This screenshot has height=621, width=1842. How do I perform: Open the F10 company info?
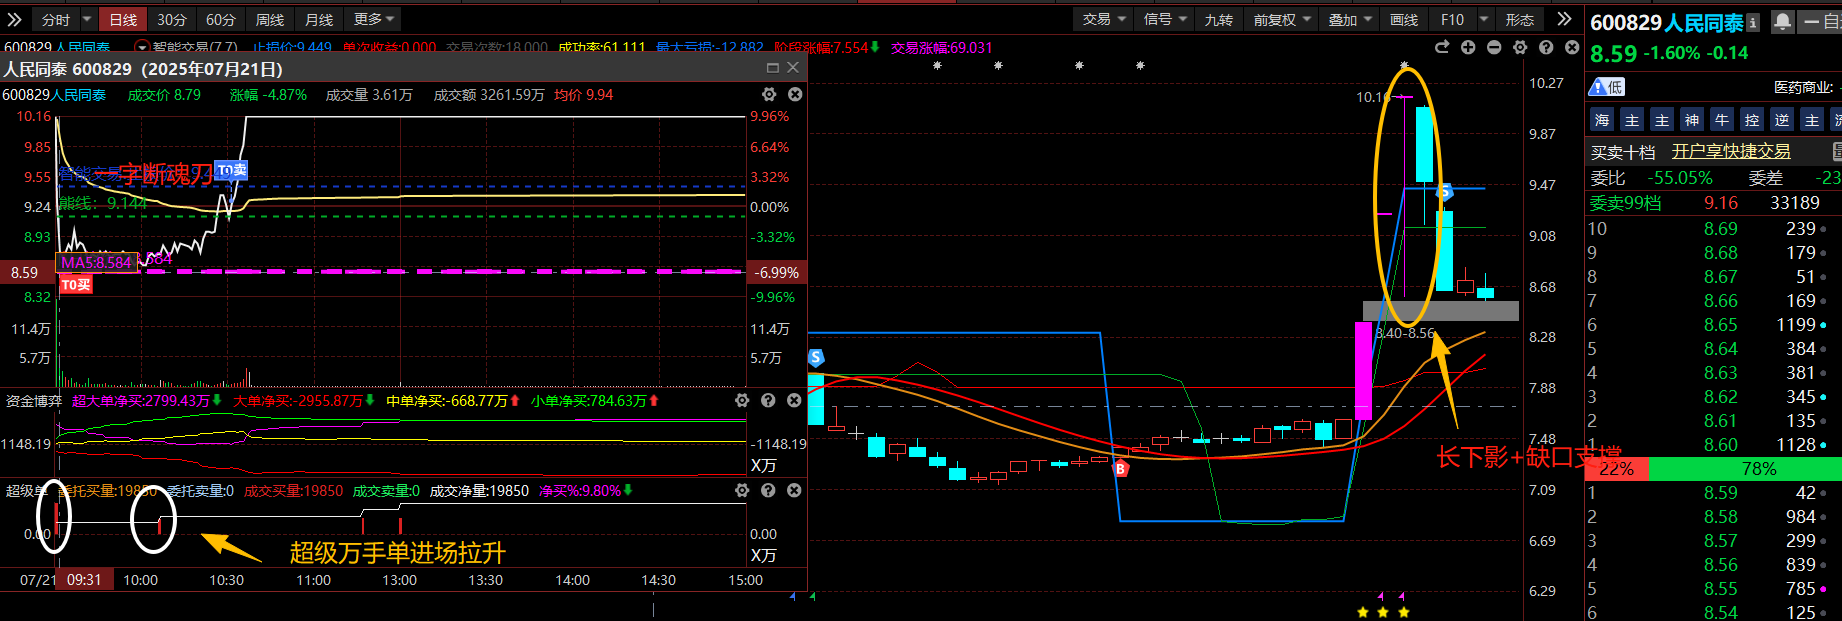coord(1452,20)
